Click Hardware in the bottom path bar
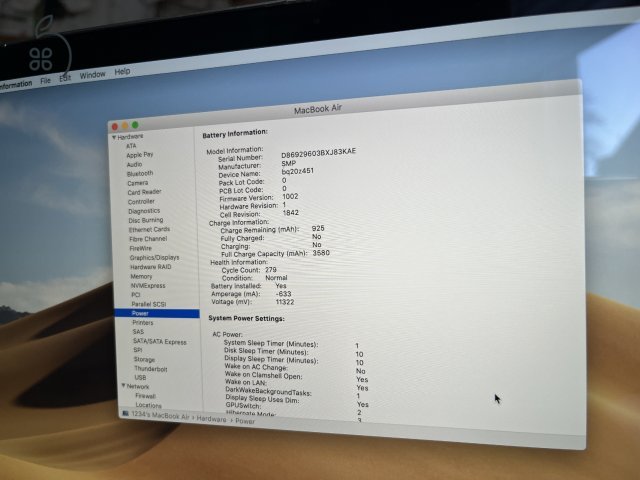 click(x=211, y=419)
